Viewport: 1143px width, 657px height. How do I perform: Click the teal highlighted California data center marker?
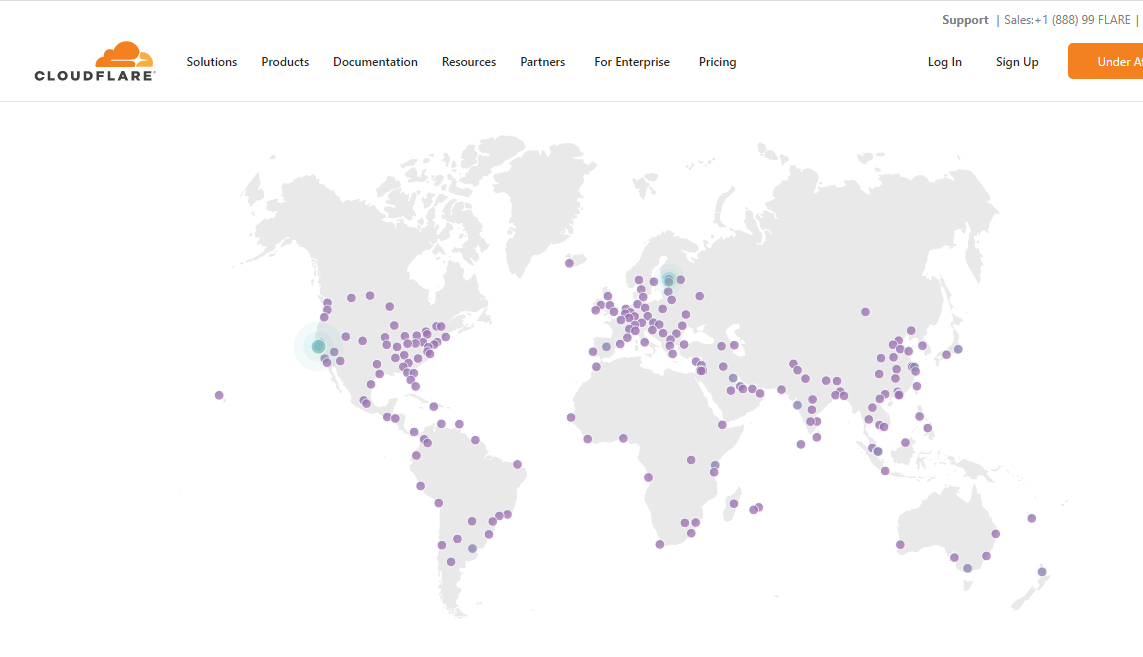(x=319, y=346)
